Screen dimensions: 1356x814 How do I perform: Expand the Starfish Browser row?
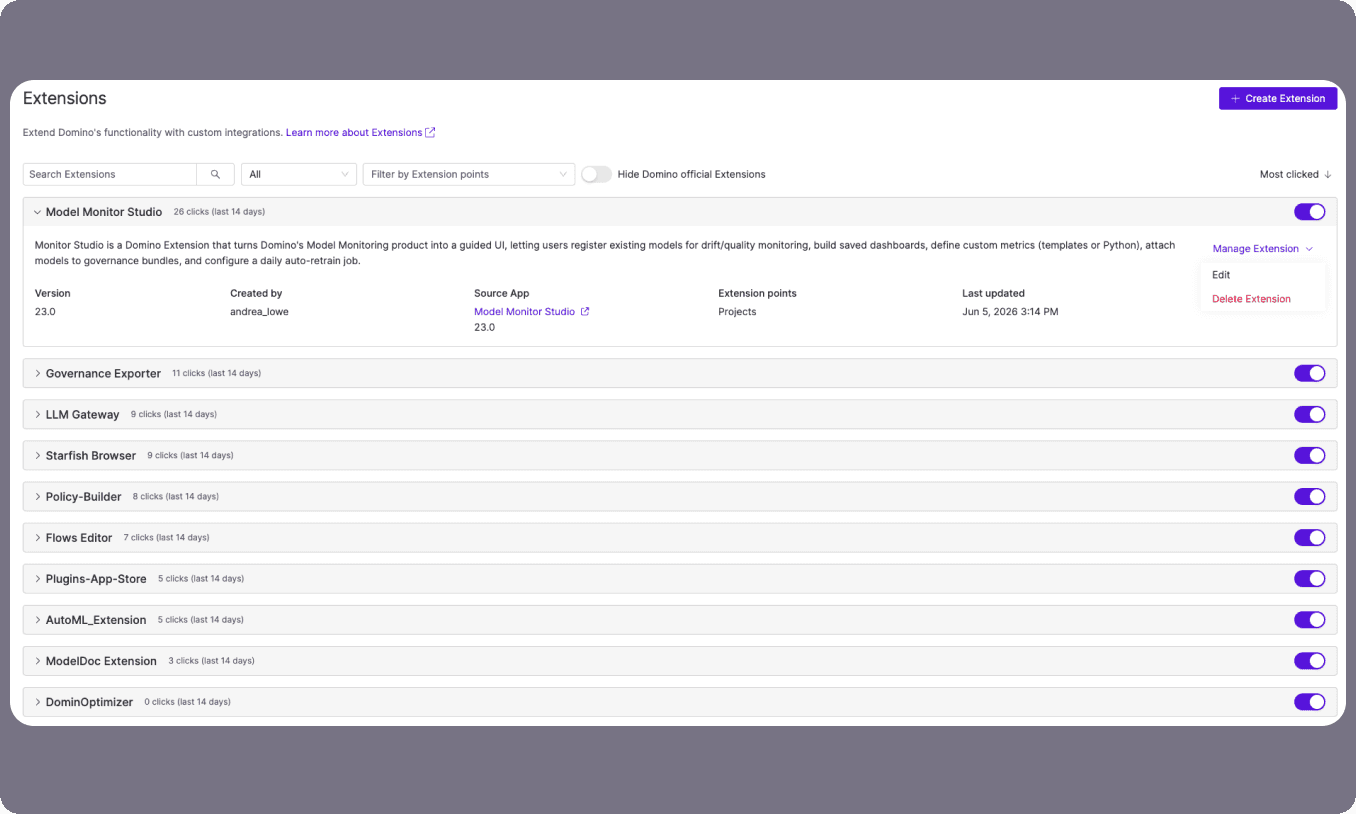37,455
